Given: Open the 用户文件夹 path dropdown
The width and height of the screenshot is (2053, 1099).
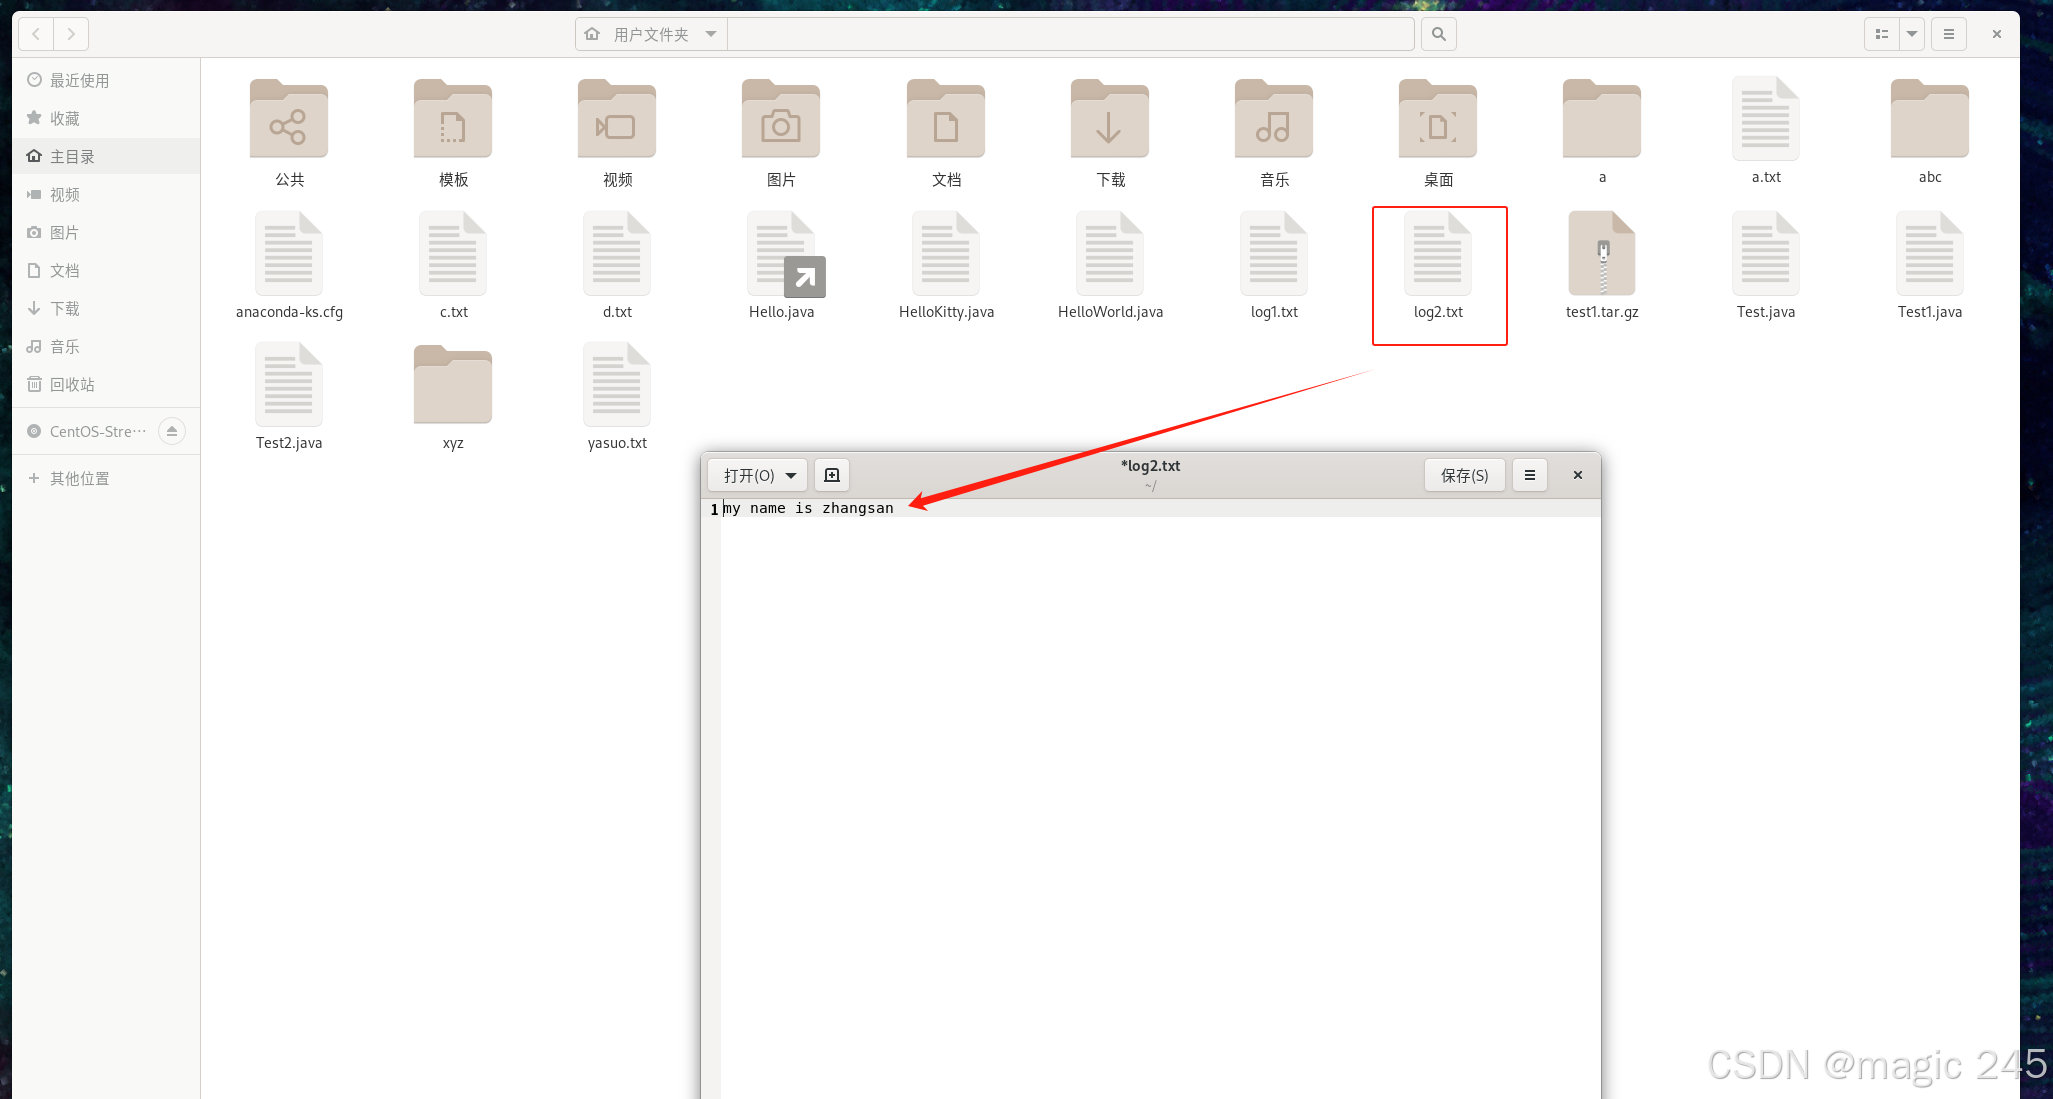Looking at the screenshot, I should coord(710,34).
